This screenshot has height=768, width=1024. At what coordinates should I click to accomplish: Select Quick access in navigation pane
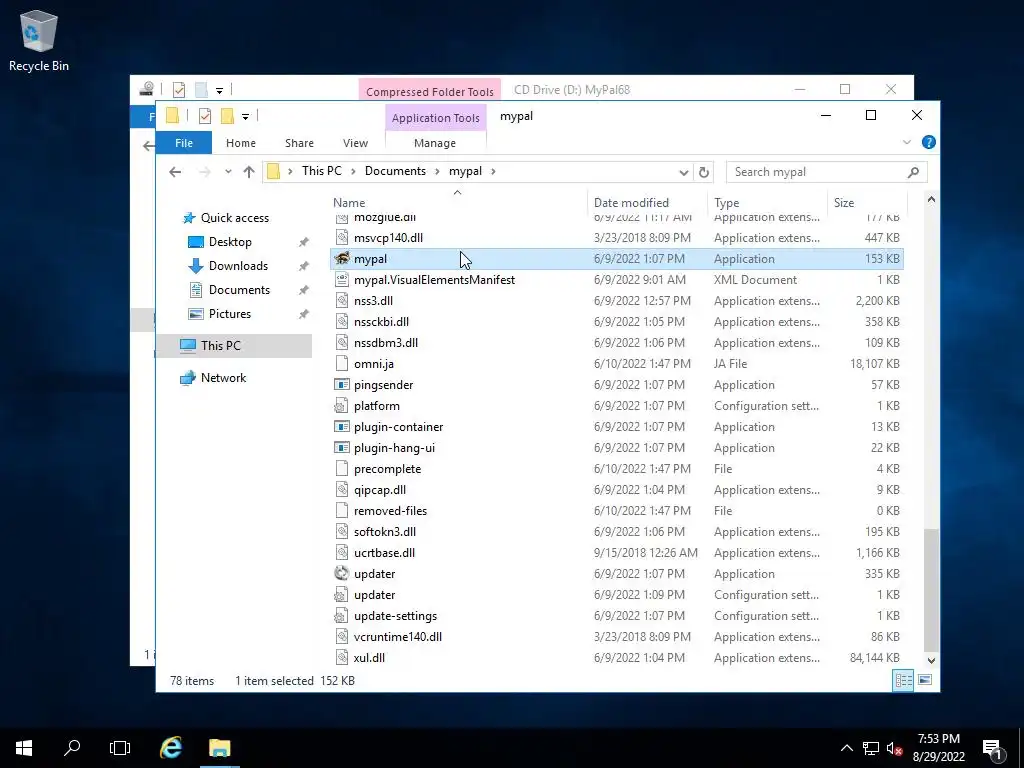pyautogui.click(x=234, y=218)
